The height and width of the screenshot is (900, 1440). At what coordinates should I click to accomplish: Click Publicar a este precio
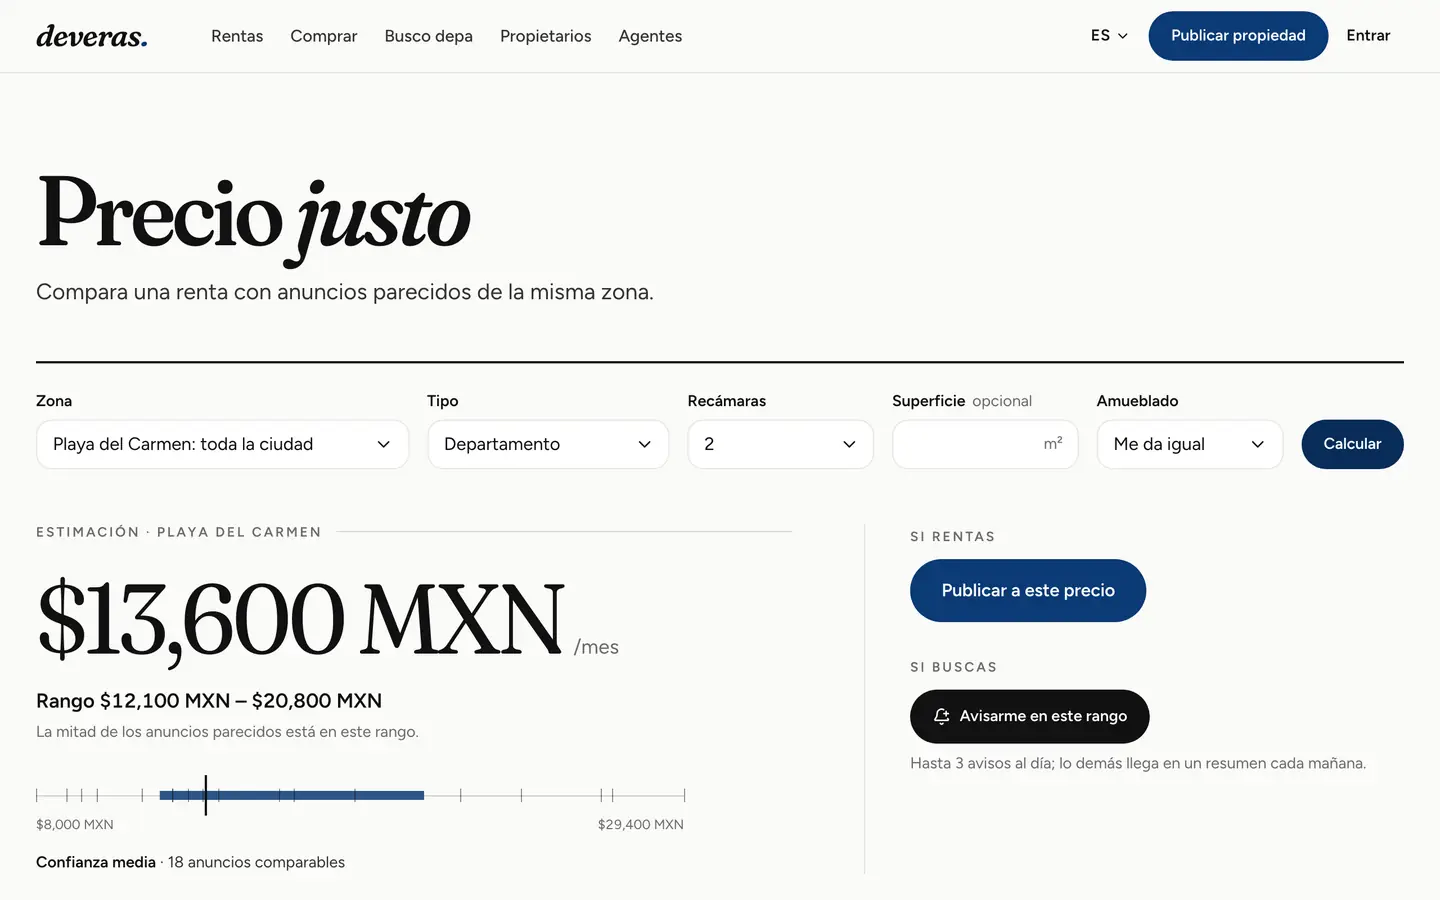[x=1028, y=590]
